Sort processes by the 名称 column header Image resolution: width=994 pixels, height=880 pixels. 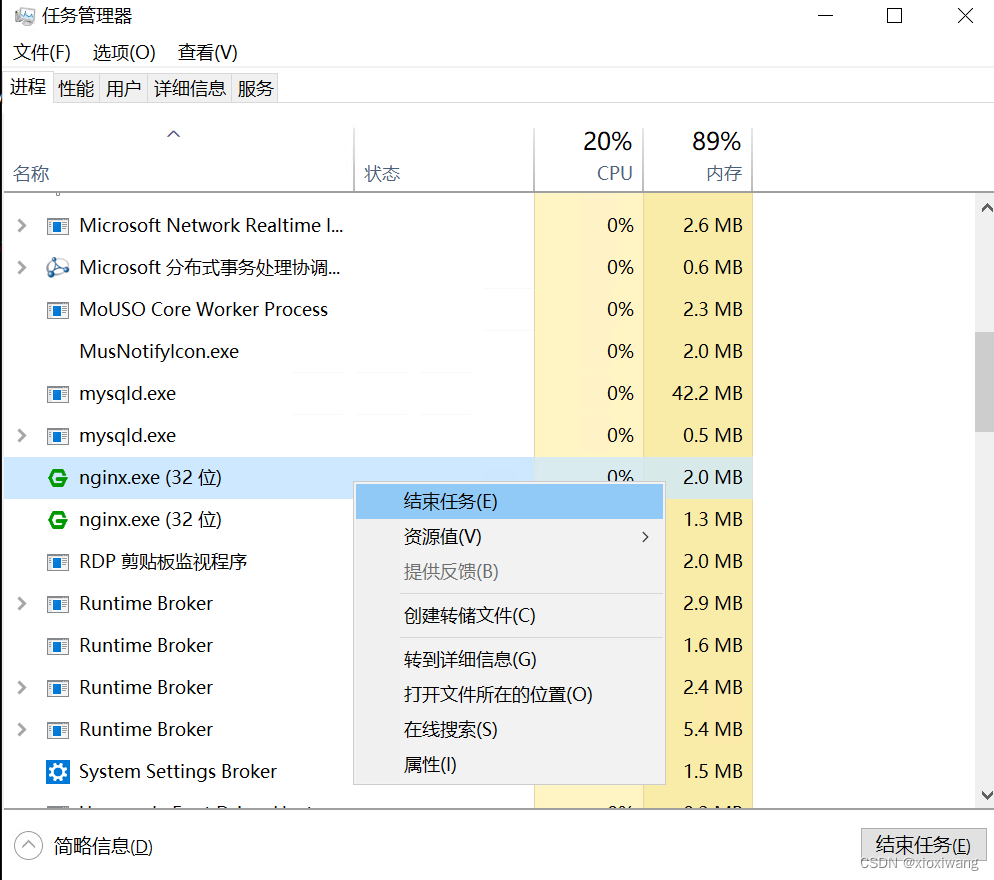click(179, 159)
